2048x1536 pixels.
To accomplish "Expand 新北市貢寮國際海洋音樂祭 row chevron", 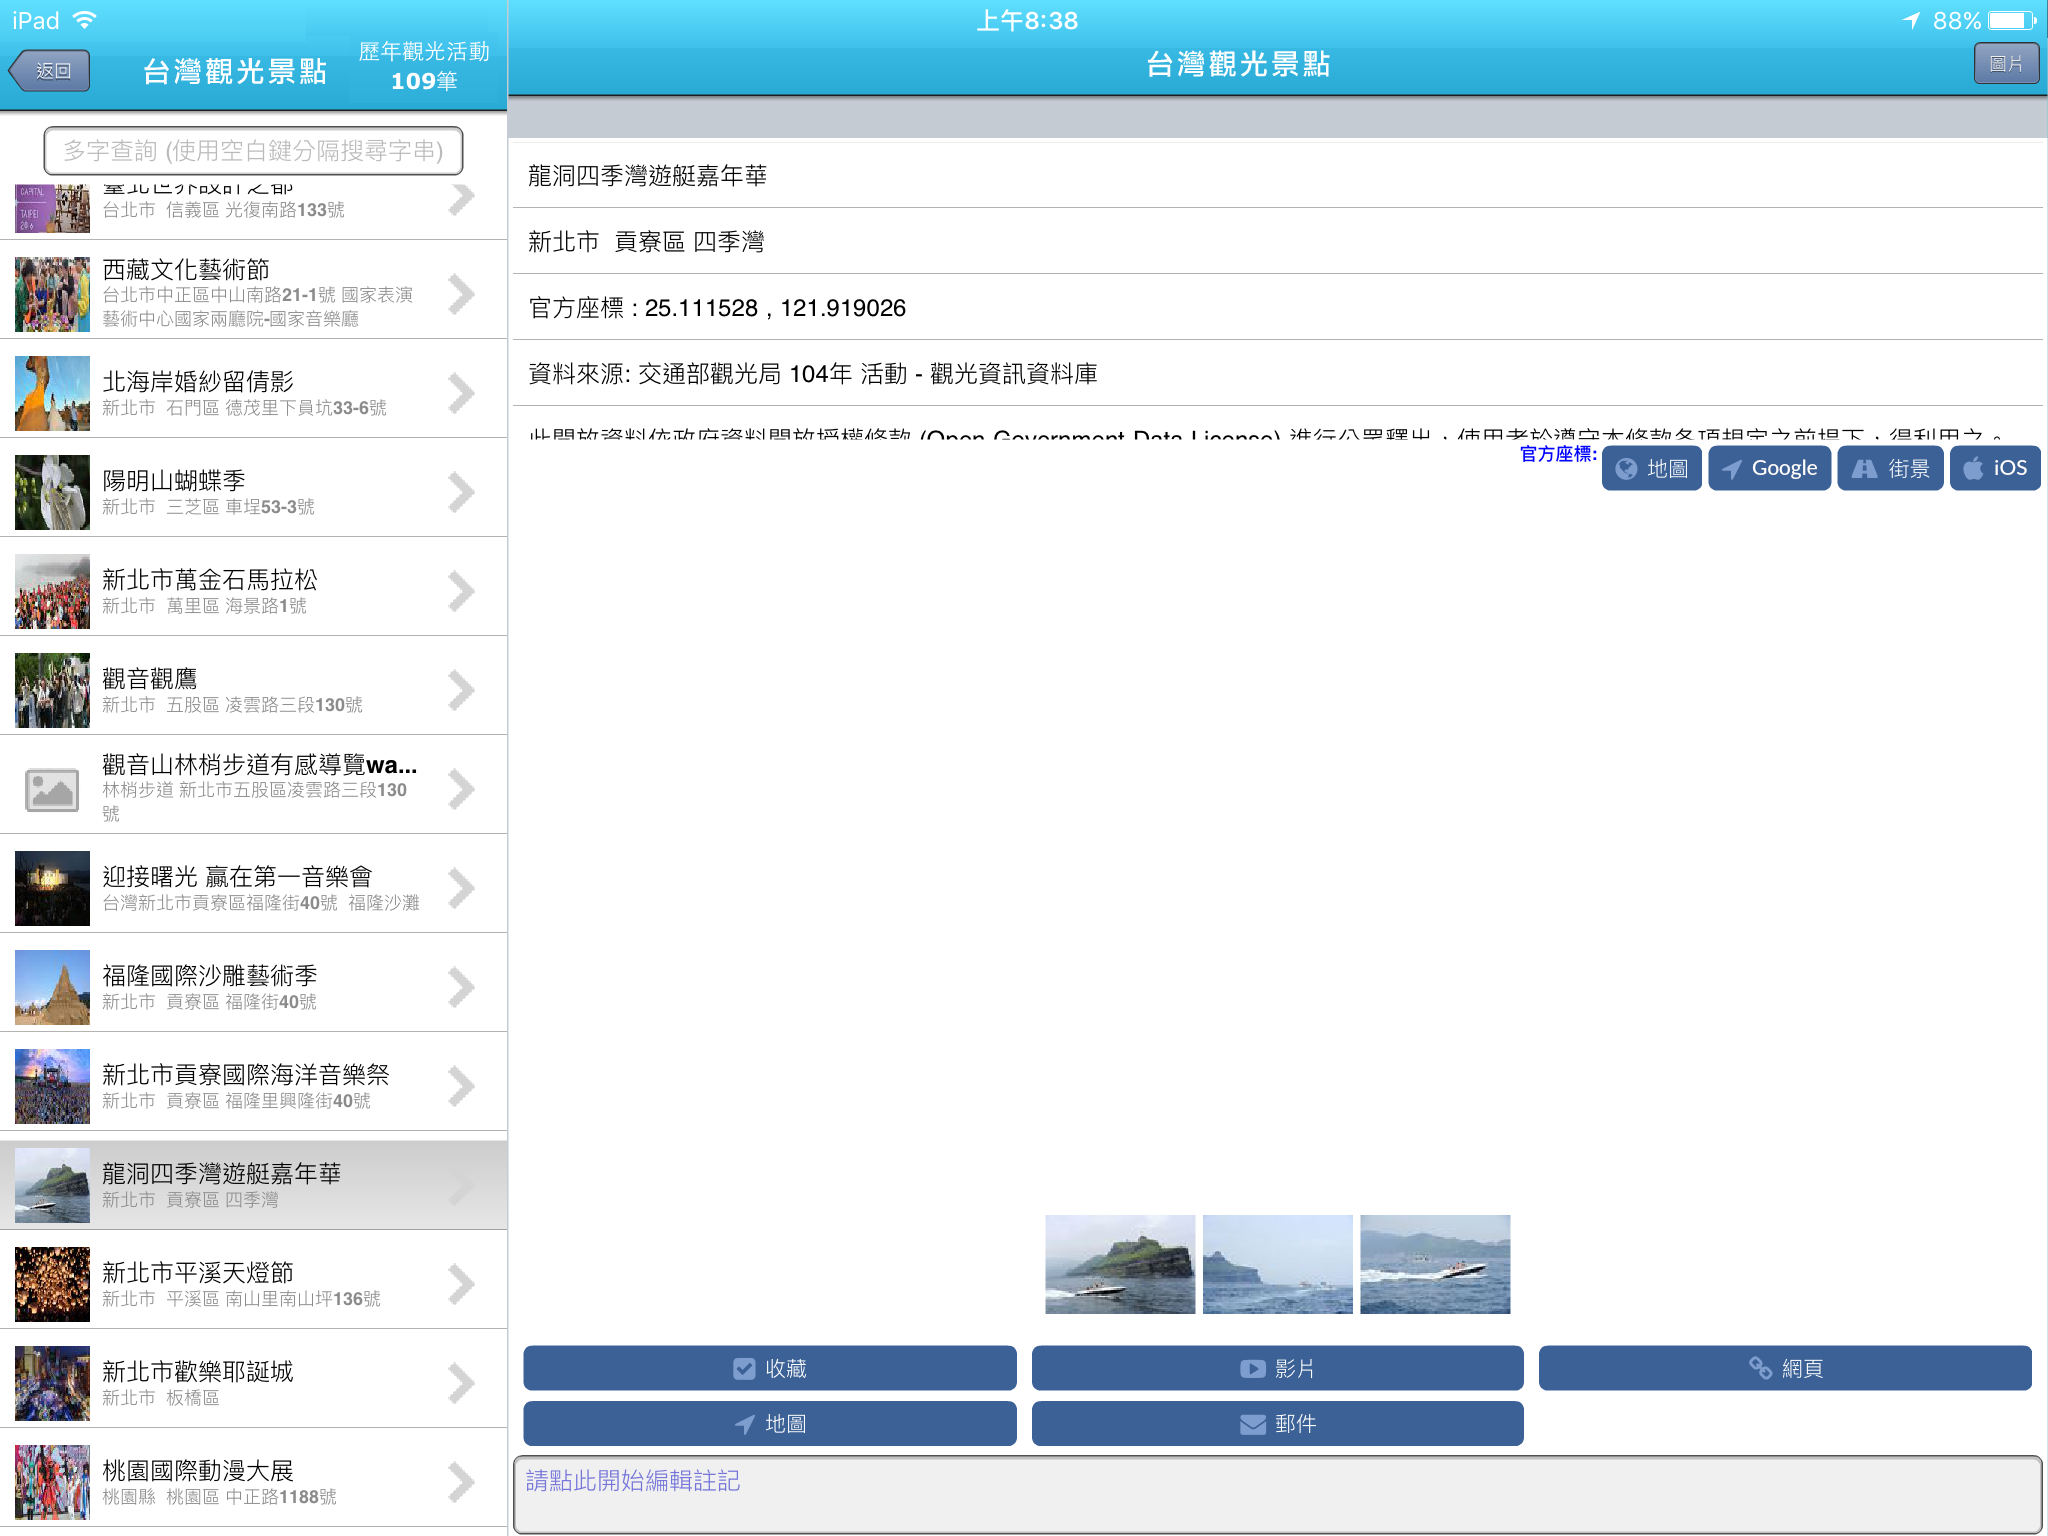I will [461, 1086].
